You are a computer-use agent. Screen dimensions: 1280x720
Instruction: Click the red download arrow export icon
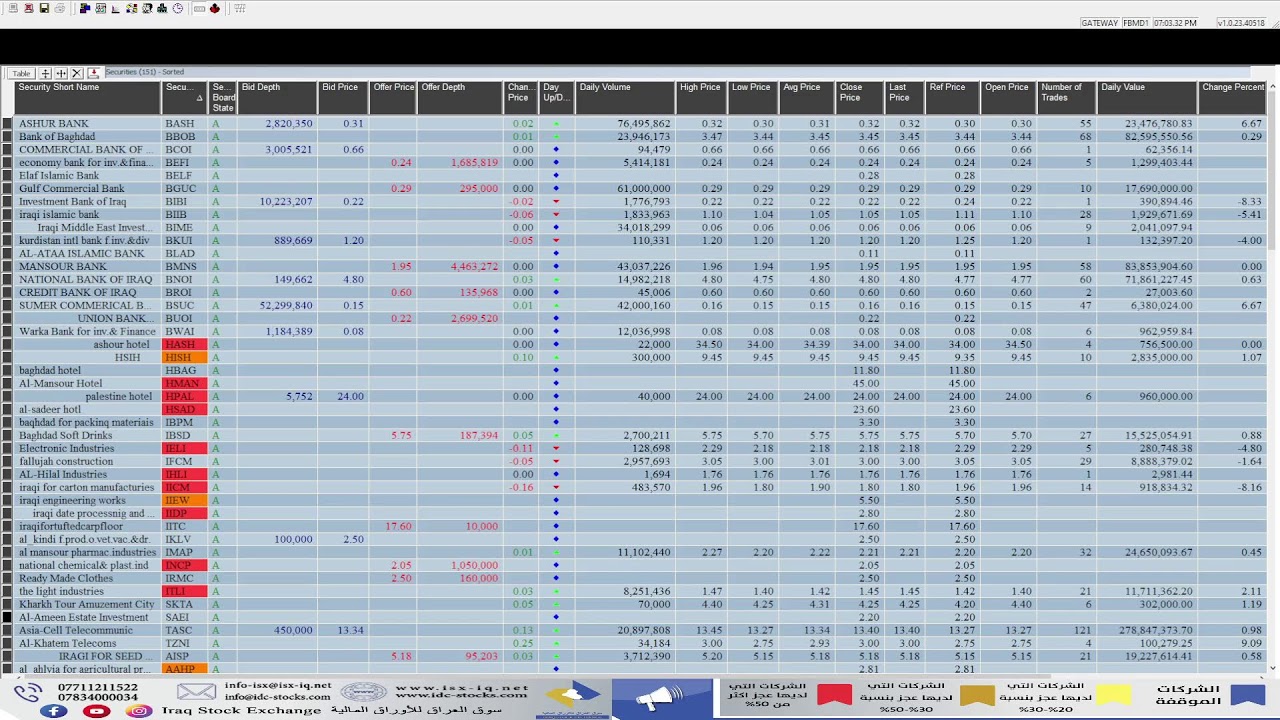(x=94, y=73)
